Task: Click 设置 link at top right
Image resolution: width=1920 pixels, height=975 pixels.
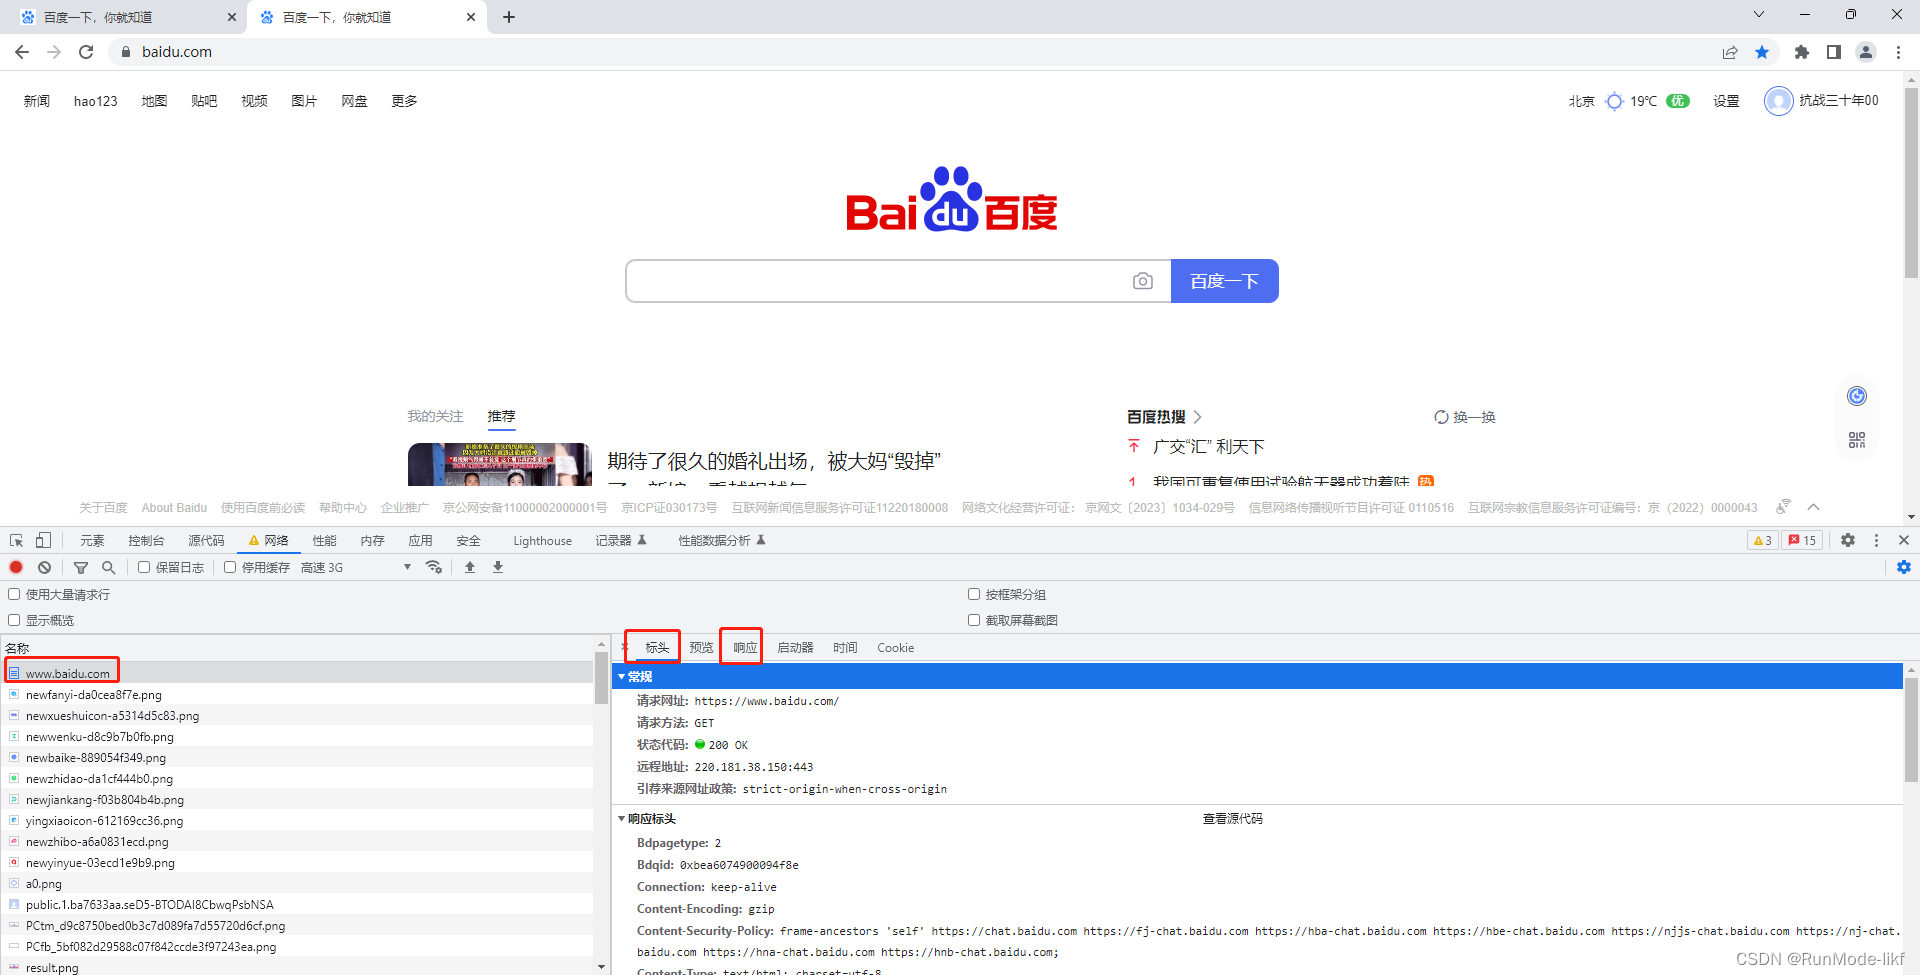Action: tap(1726, 101)
